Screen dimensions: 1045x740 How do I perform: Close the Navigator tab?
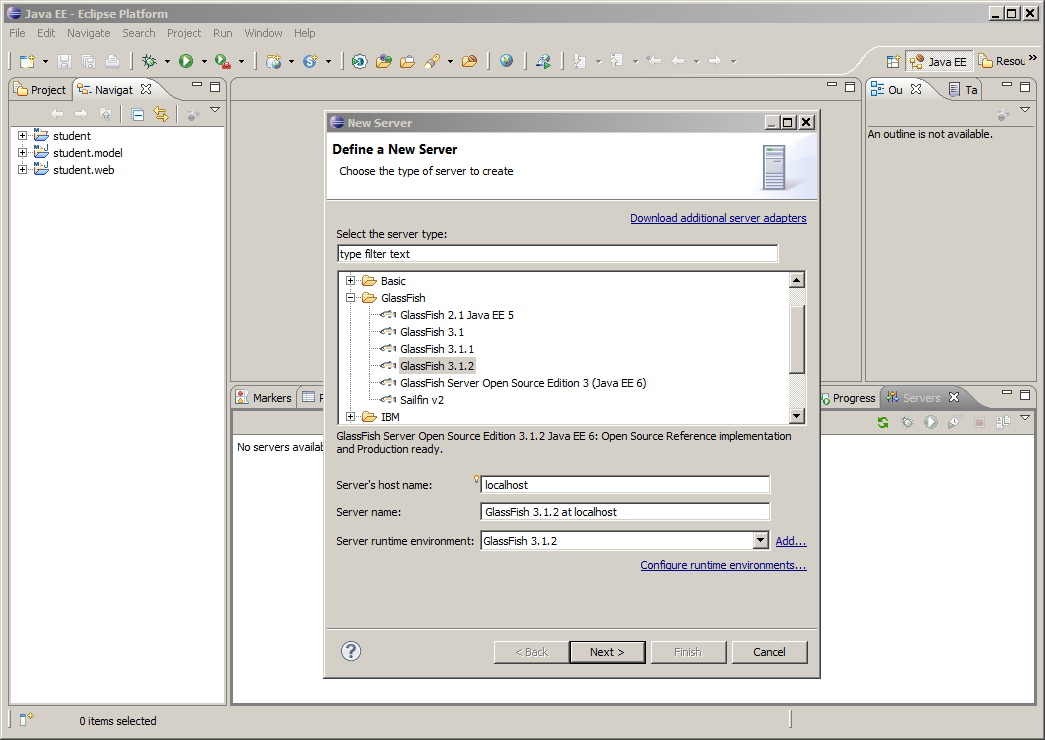[146, 89]
